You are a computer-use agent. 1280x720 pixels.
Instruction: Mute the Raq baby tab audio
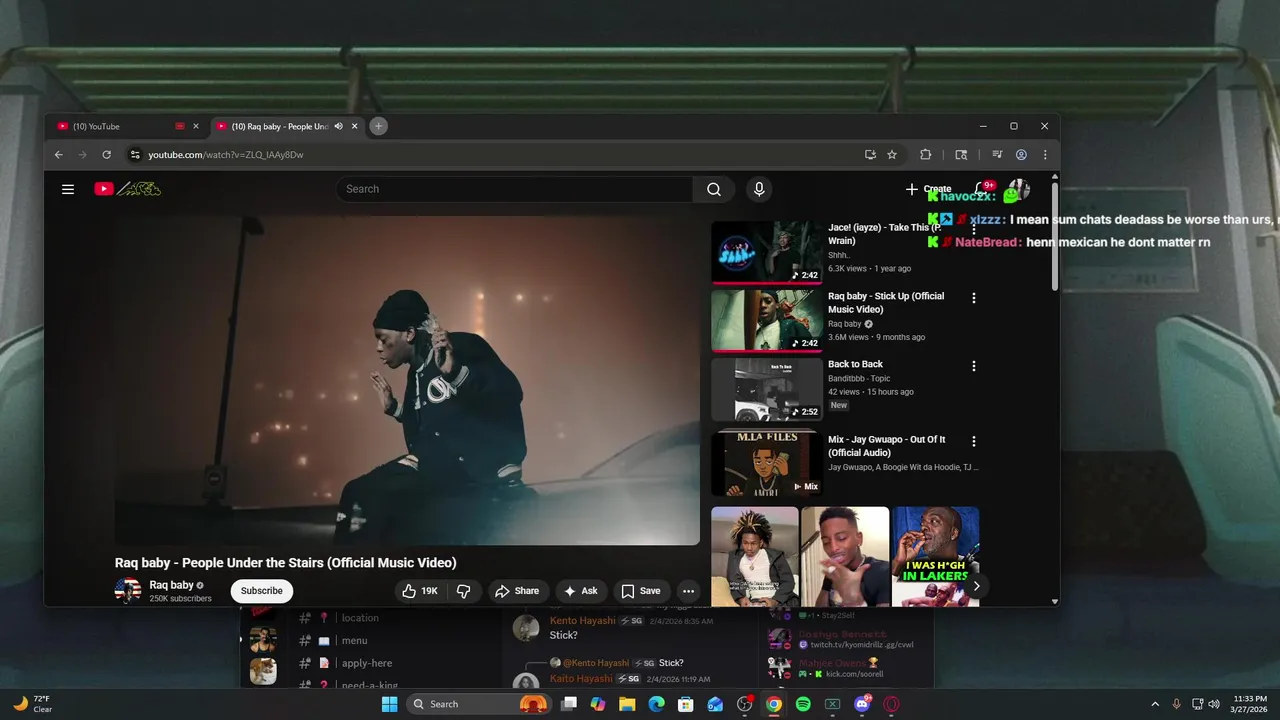coord(338,126)
